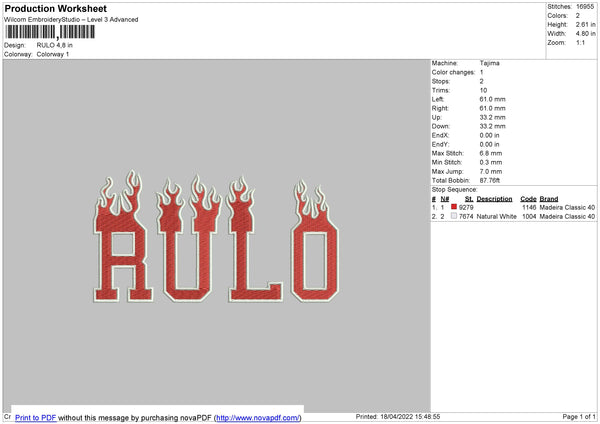Viewport: 600px width, 424px height.
Task: Click the Machine value Tajima
Action: coord(489,63)
